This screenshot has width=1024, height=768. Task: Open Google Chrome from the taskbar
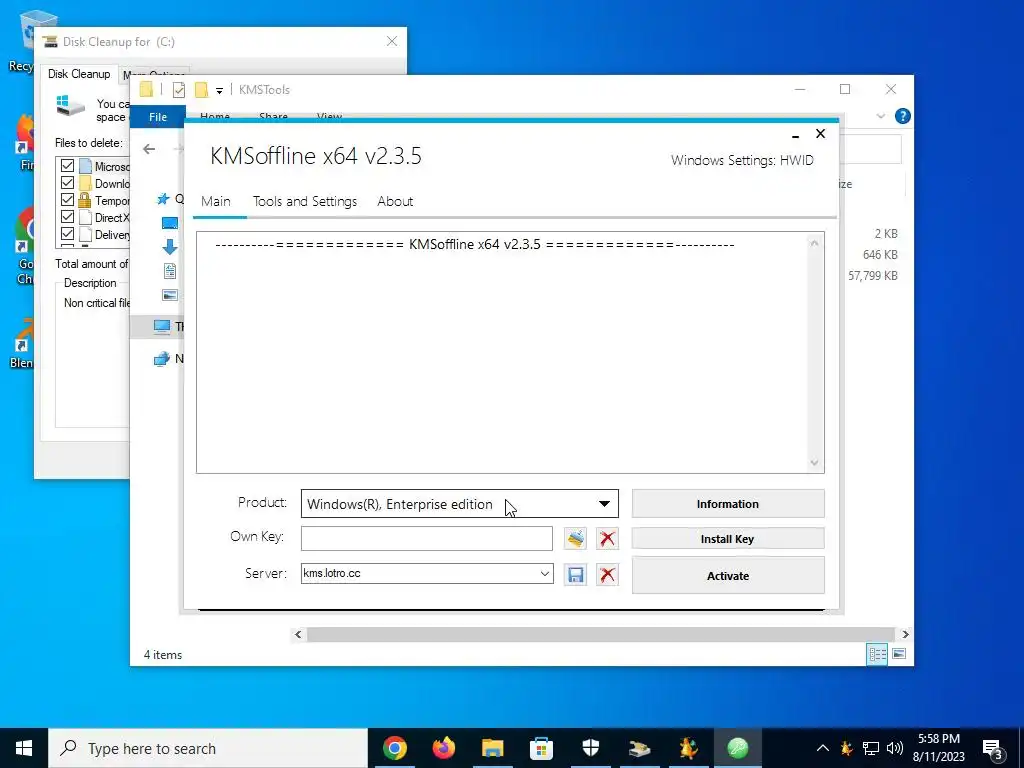[x=394, y=748]
